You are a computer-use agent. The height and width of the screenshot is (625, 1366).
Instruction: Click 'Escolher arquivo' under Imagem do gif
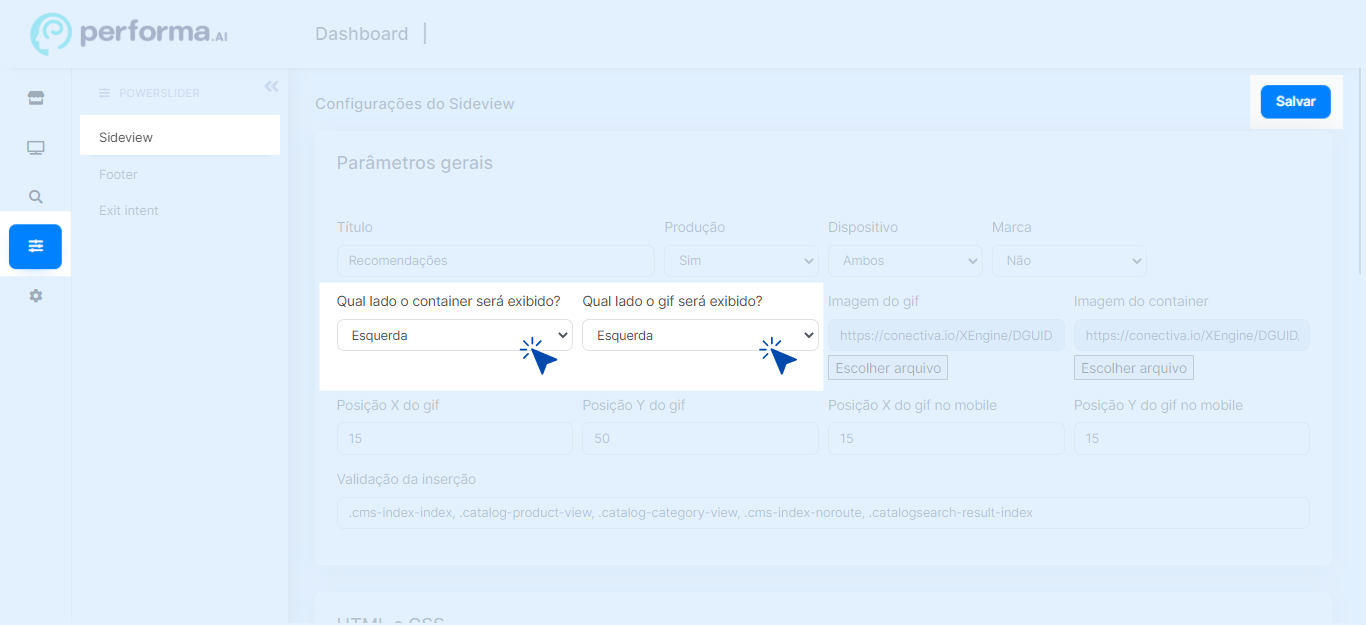pos(888,368)
